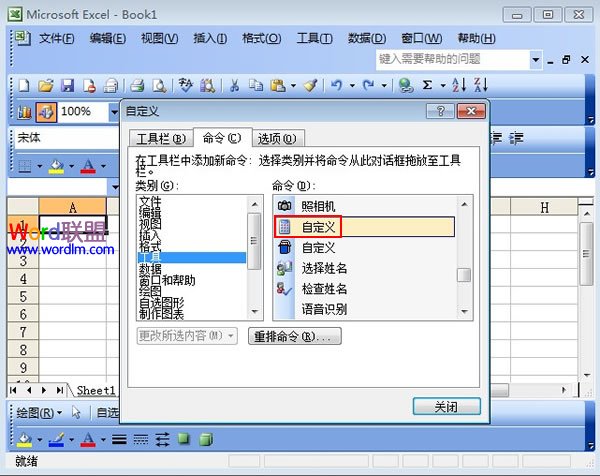Choose the 选择姓名 command
This screenshot has width=600, height=476.
(365, 268)
